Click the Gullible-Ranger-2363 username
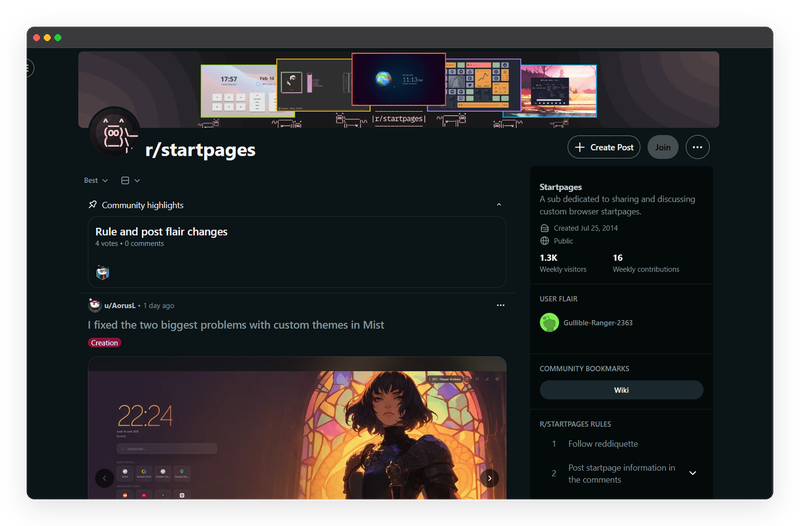The width and height of the screenshot is (800, 526). pos(598,323)
